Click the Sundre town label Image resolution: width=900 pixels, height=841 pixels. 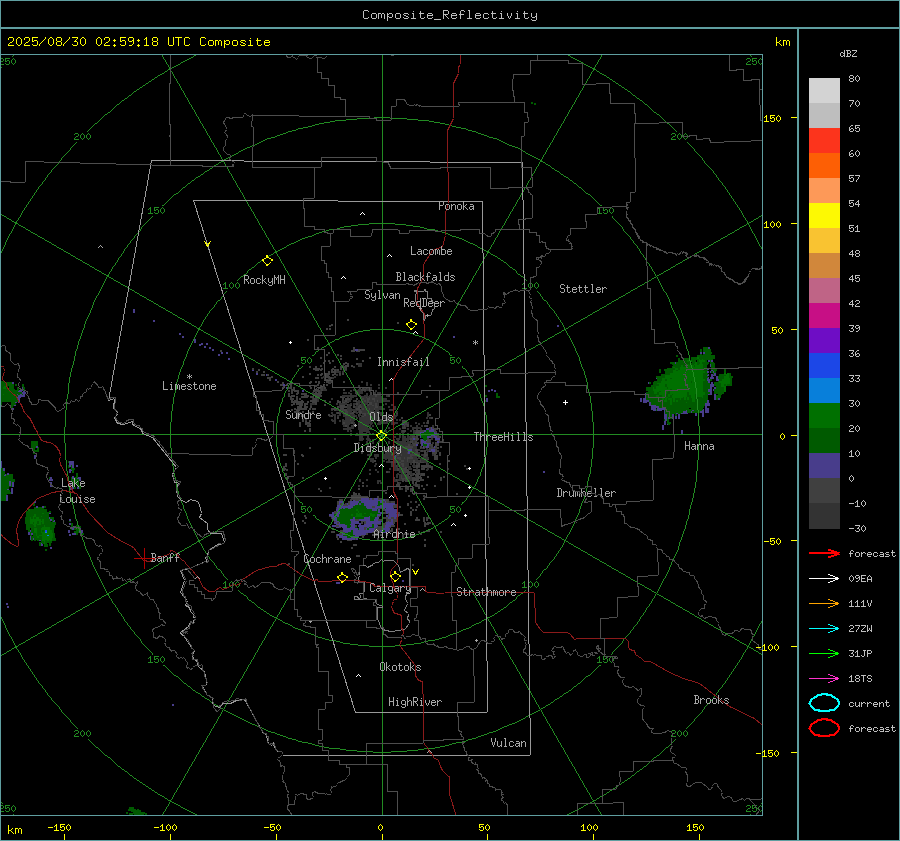click(x=303, y=414)
